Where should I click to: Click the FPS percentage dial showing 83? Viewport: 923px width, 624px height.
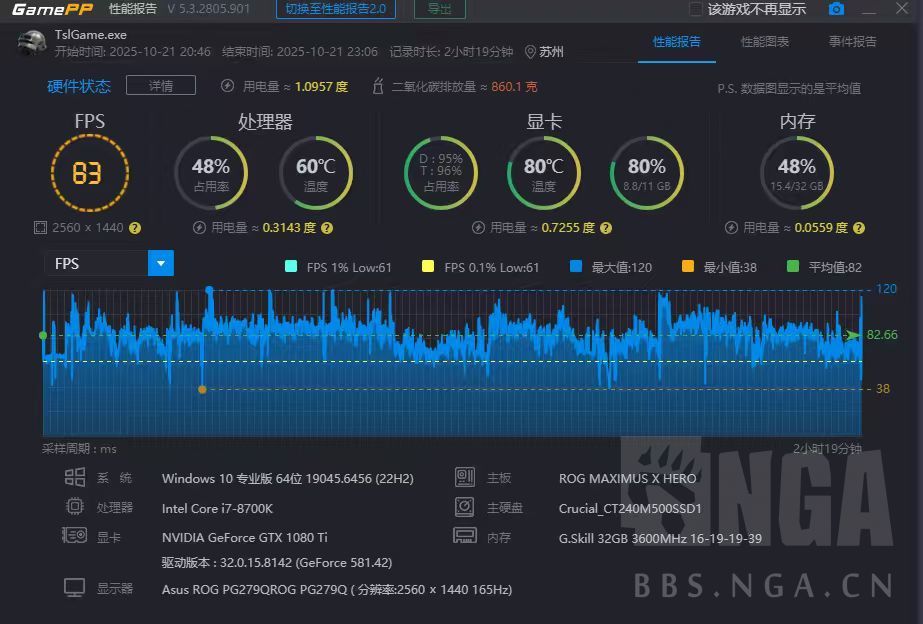point(89,172)
